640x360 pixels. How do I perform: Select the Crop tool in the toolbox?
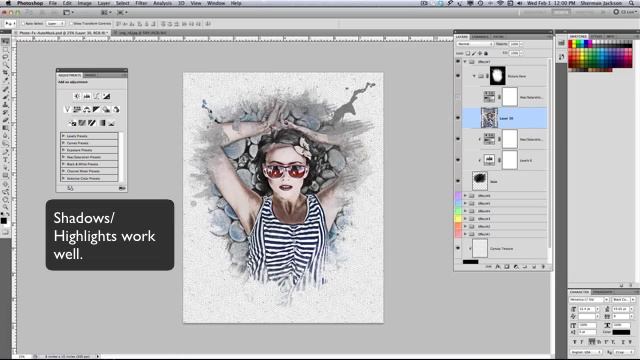click(x=5, y=73)
